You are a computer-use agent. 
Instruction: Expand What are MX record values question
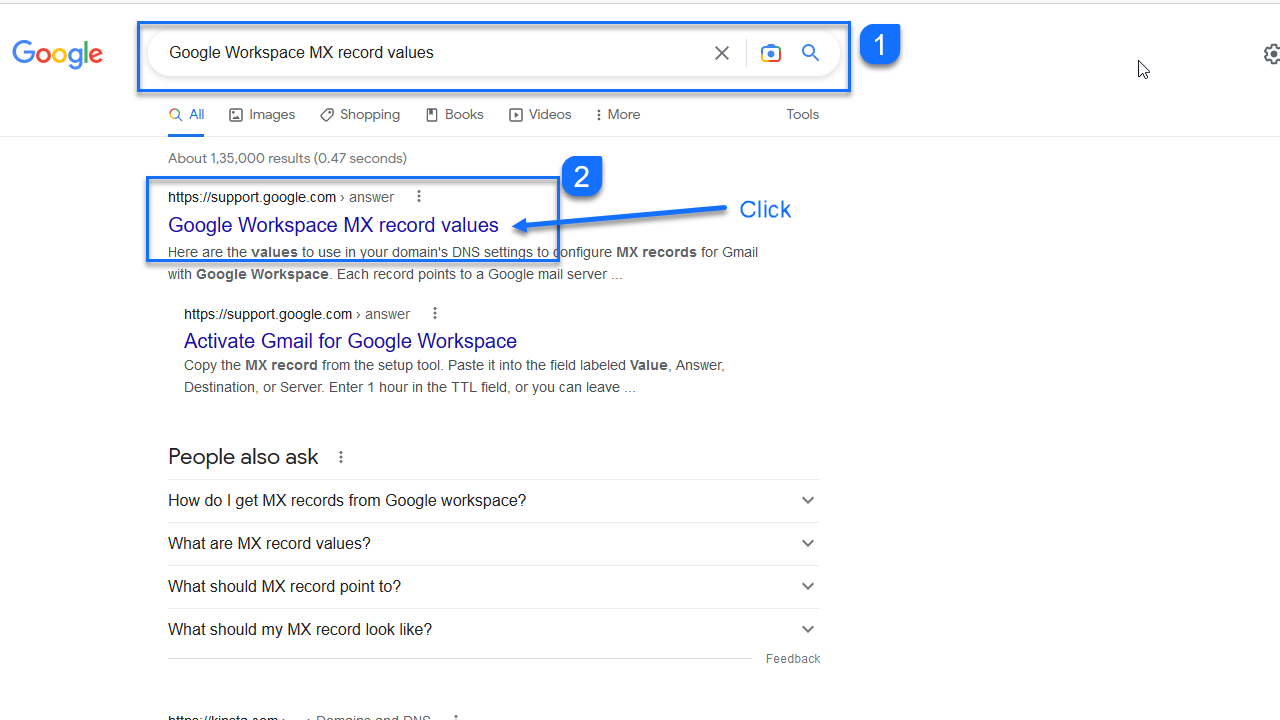click(x=493, y=544)
